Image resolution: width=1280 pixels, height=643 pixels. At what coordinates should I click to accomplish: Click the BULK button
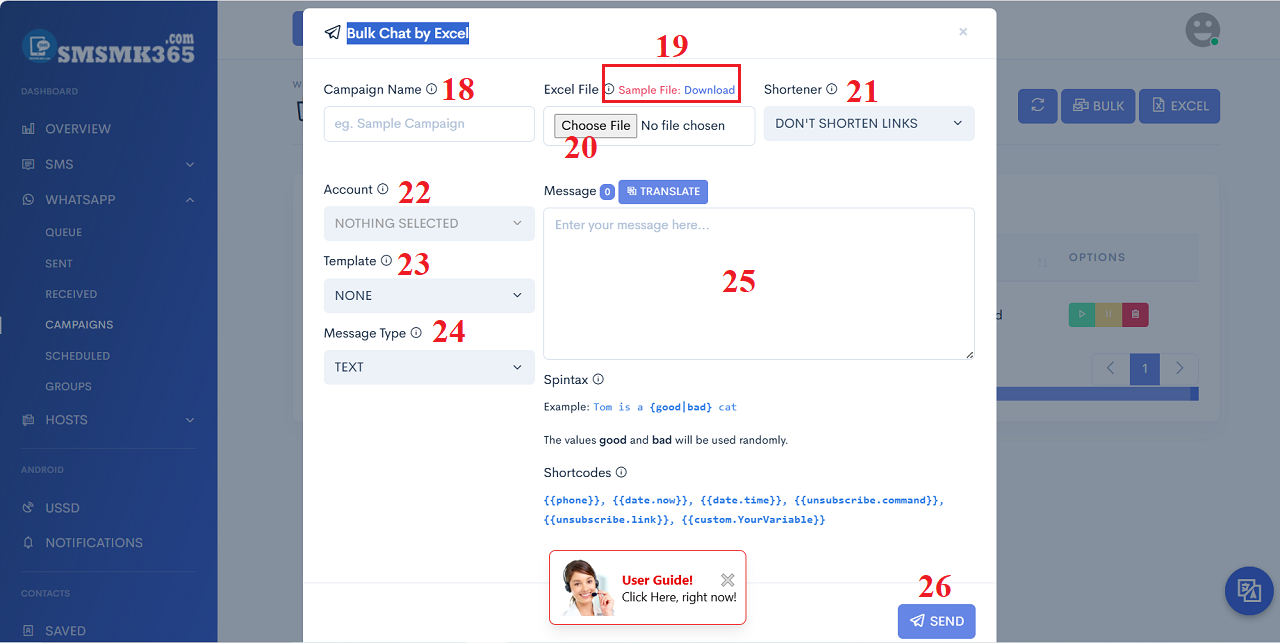pos(1097,105)
